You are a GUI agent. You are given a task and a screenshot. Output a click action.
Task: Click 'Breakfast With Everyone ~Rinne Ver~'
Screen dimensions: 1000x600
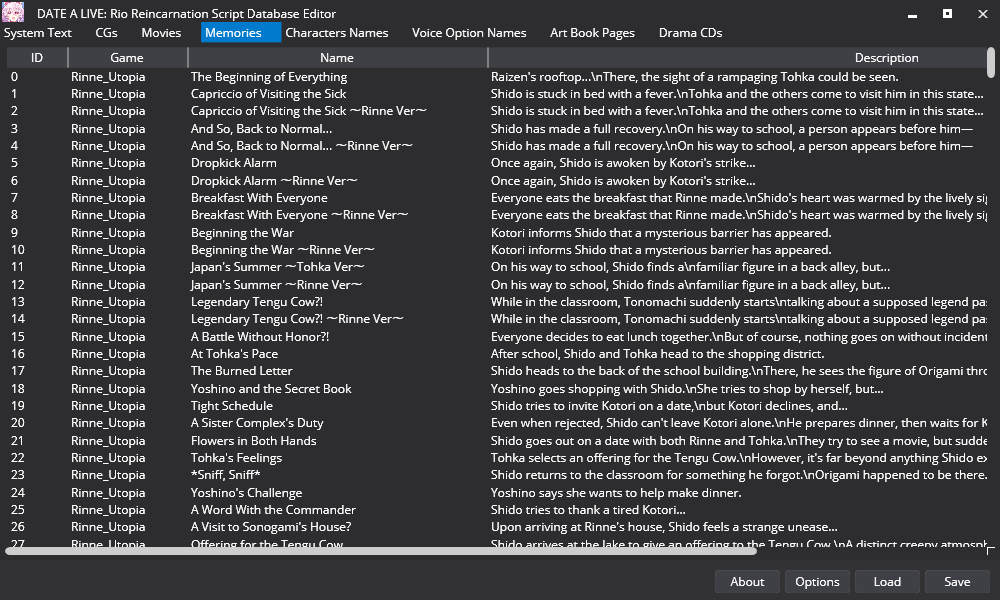tap(299, 215)
